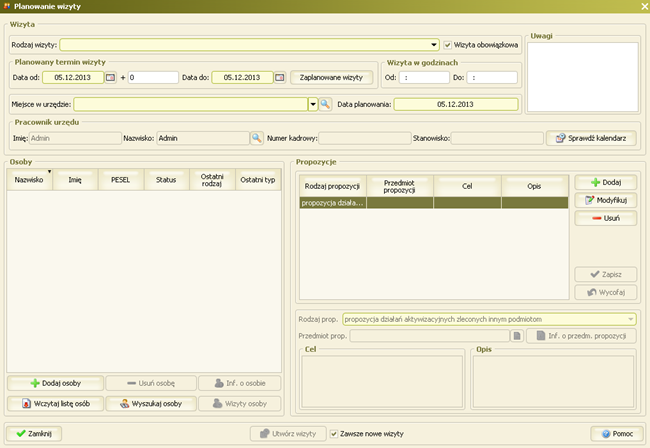Click the Opis column header in Propozycje

pyautogui.click(x=534, y=186)
